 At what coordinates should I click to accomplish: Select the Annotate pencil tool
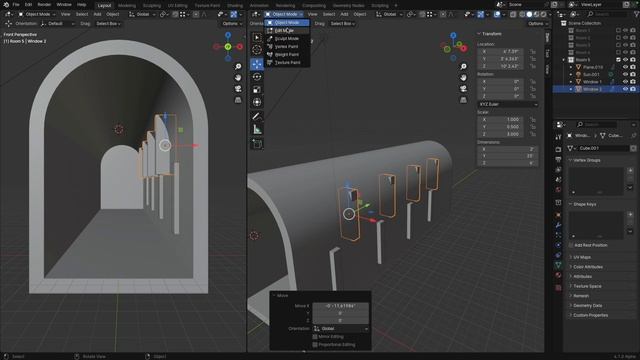257,116
